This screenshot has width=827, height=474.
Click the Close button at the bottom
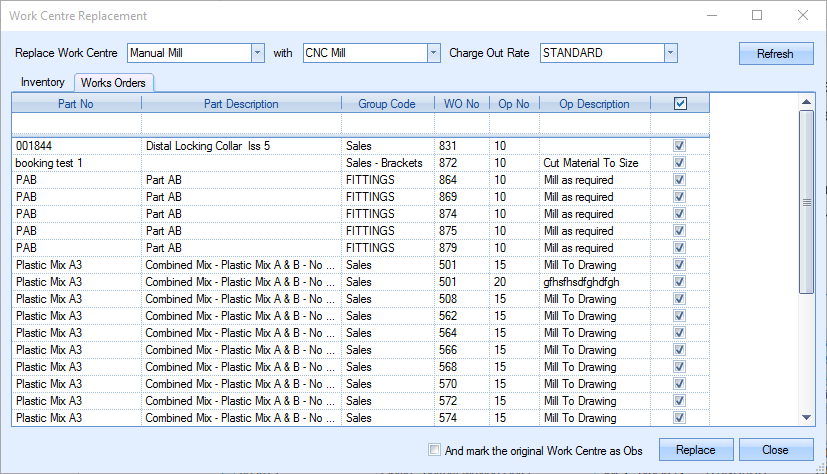click(x=775, y=450)
